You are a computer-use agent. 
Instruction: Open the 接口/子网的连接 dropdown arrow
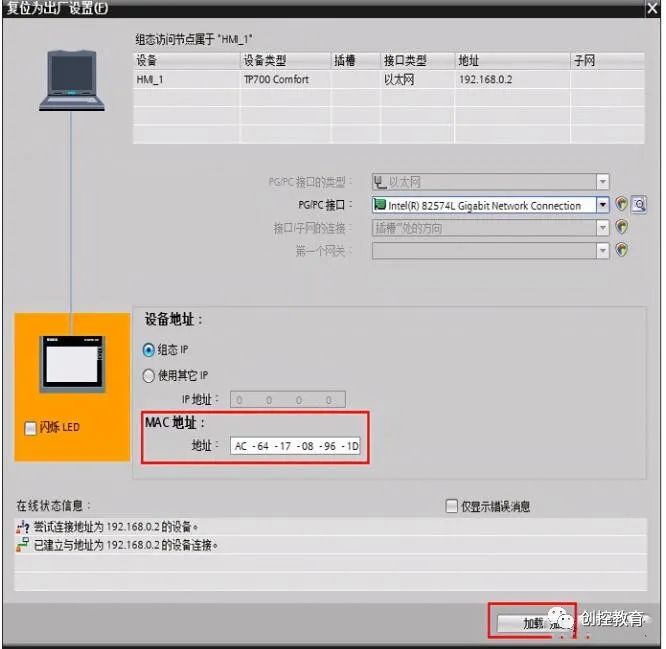point(602,228)
